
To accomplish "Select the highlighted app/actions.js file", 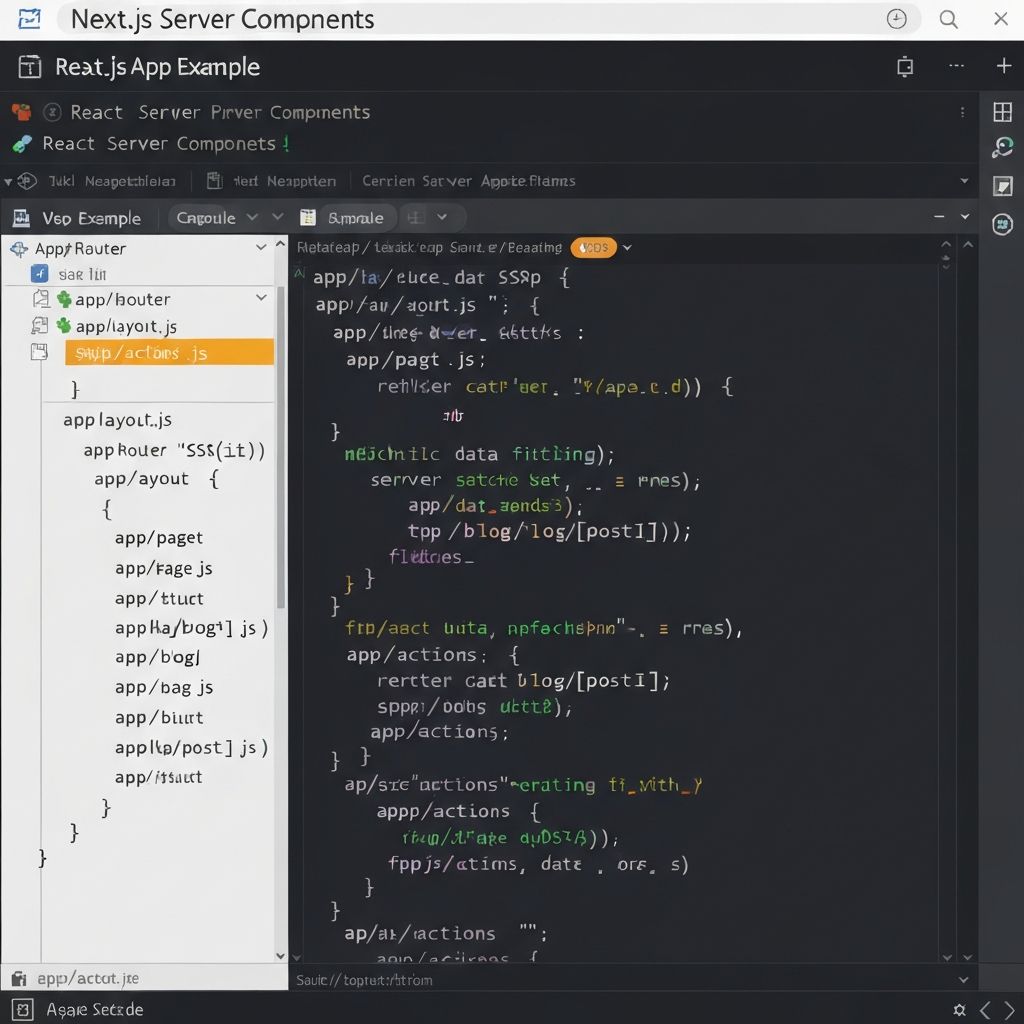I will (x=168, y=352).
